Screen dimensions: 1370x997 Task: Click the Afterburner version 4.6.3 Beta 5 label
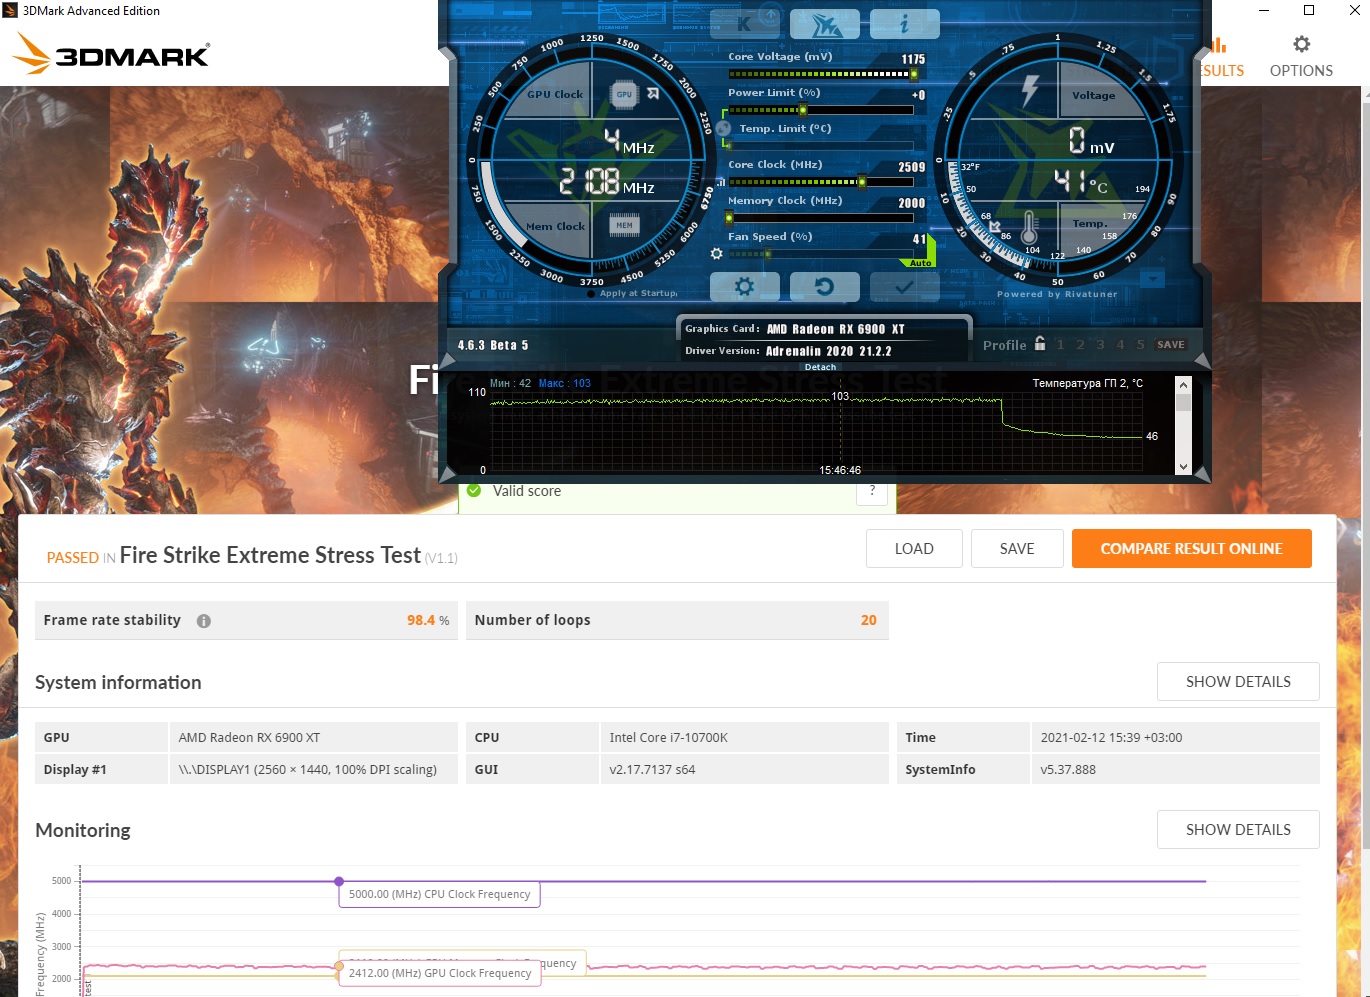coord(493,345)
